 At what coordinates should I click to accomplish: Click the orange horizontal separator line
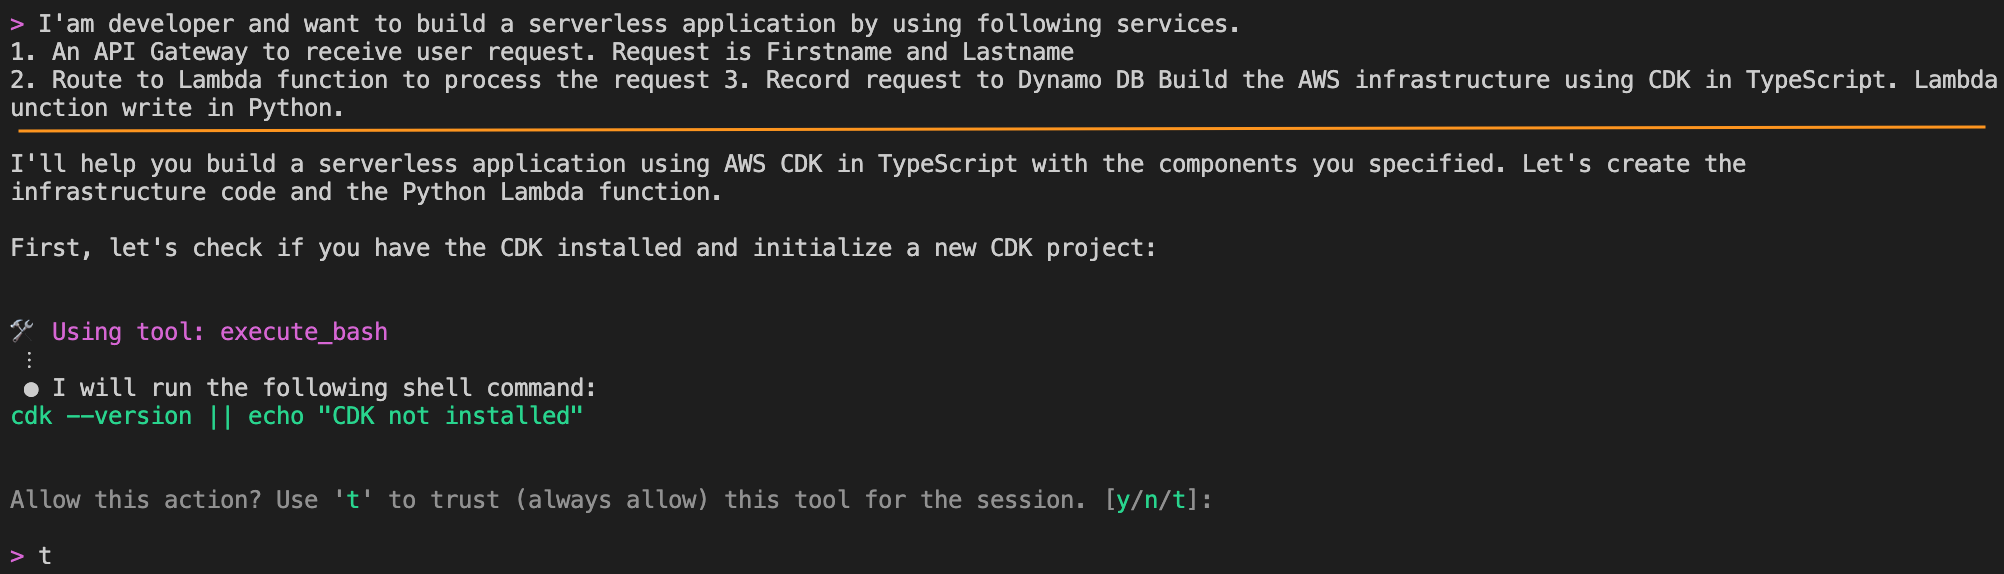pyautogui.click(x=1000, y=129)
